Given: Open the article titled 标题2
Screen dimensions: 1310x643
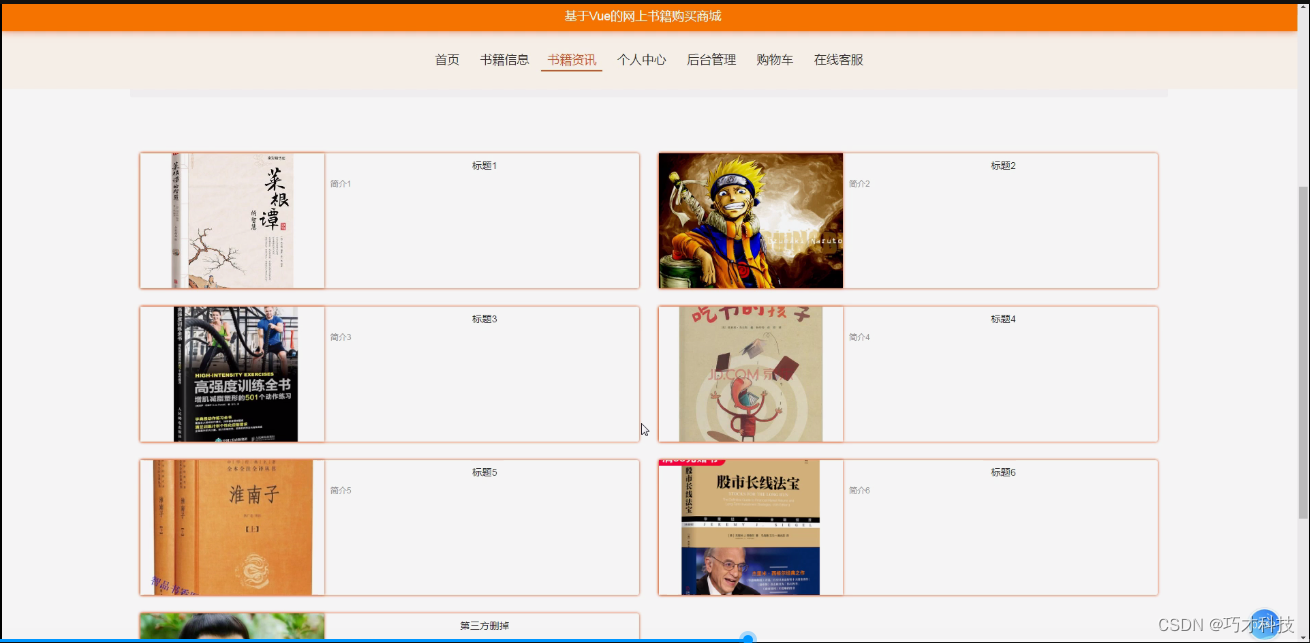Looking at the screenshot, I should (x=1003, y=165).
